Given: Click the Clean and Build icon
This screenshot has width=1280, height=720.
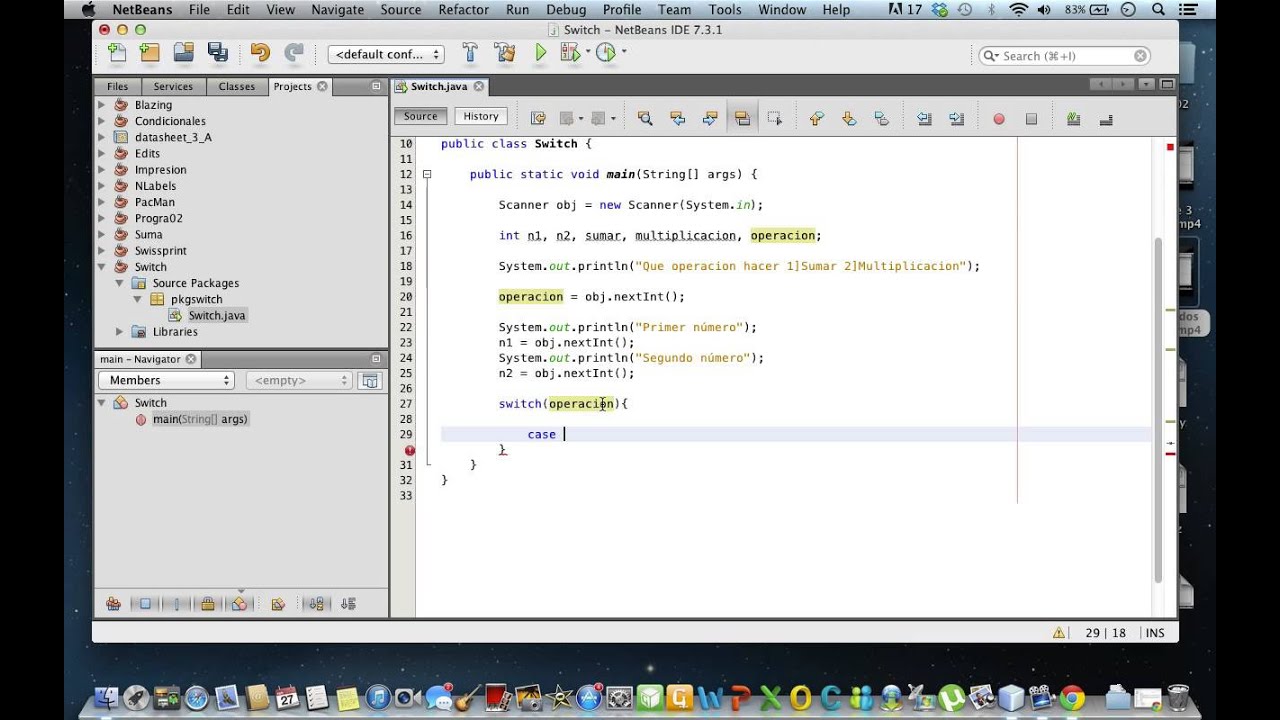Looking at the screenshot, I should (504, 53).
